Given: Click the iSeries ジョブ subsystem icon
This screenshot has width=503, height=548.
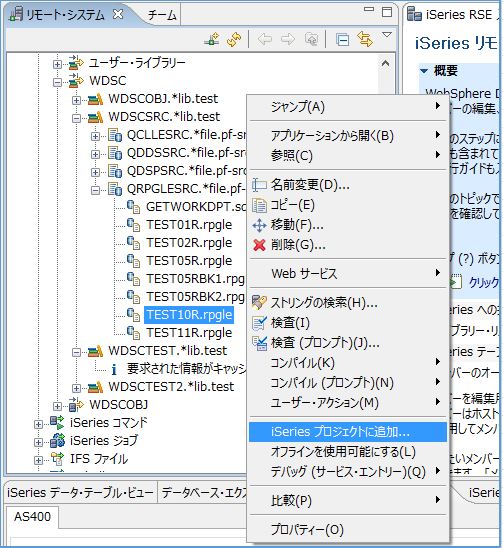Looking at the screenshot, I should [57, 441].
